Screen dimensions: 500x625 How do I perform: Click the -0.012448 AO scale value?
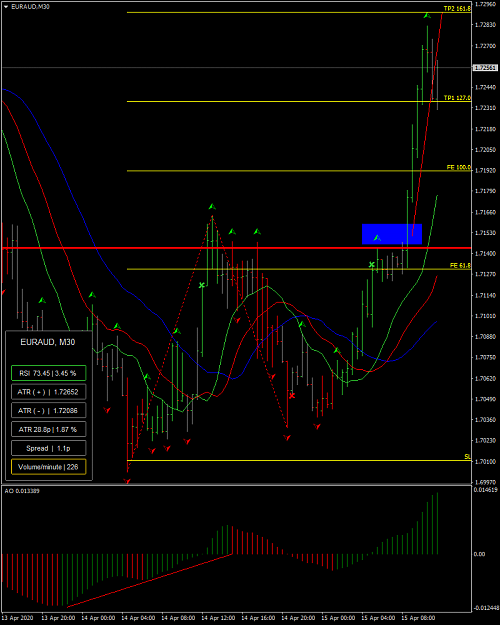(485, 608)
